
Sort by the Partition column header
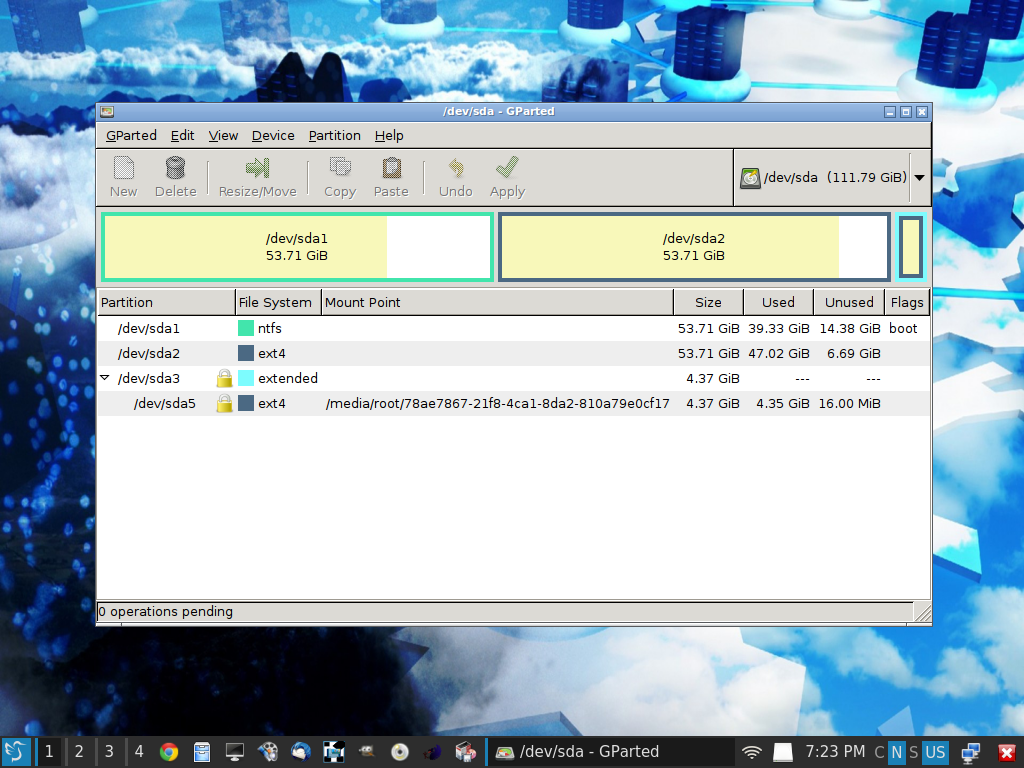[166, 302]
